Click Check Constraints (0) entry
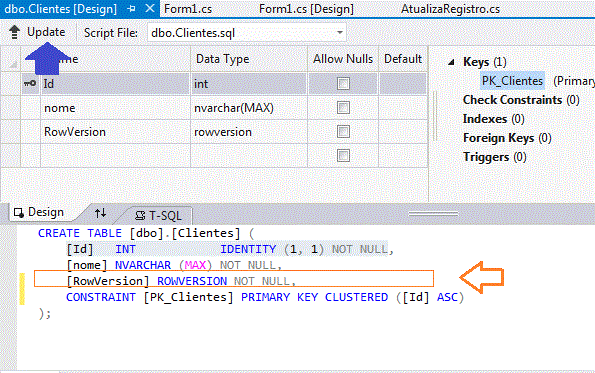This screenshot has width=595, height=373. tap(521, 100)
